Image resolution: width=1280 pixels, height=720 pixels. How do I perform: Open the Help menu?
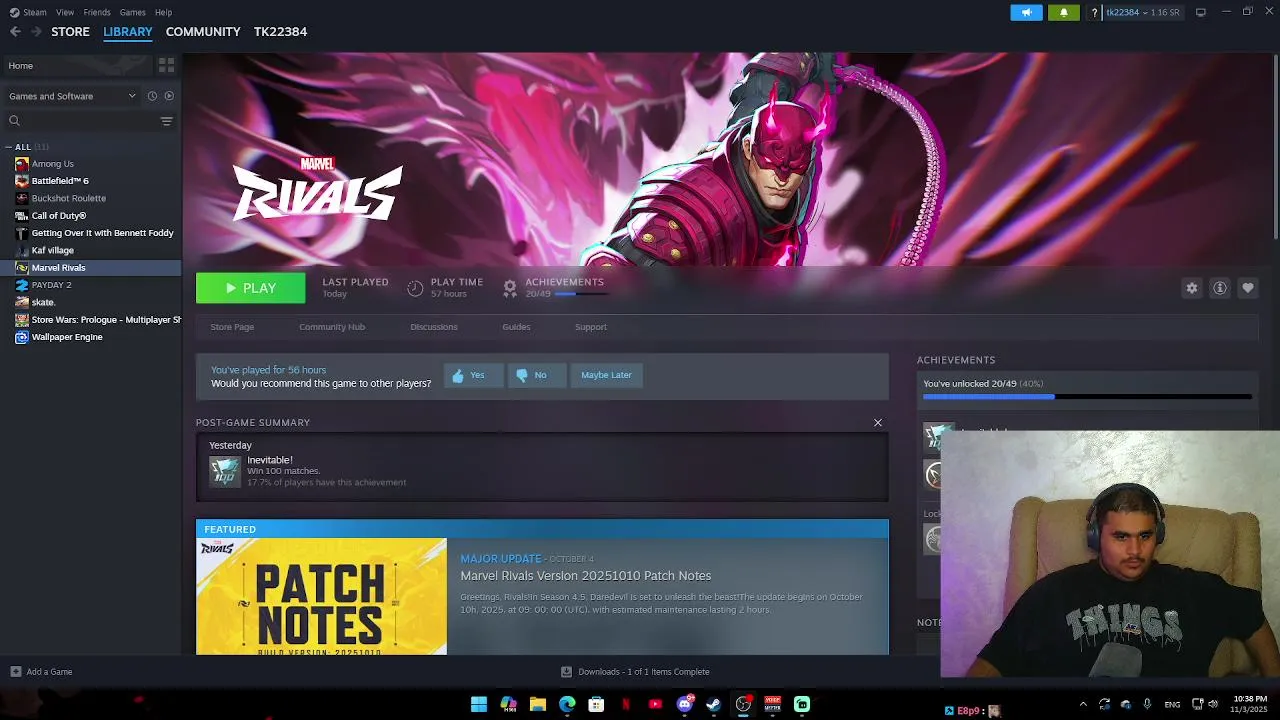pos(163,12)
